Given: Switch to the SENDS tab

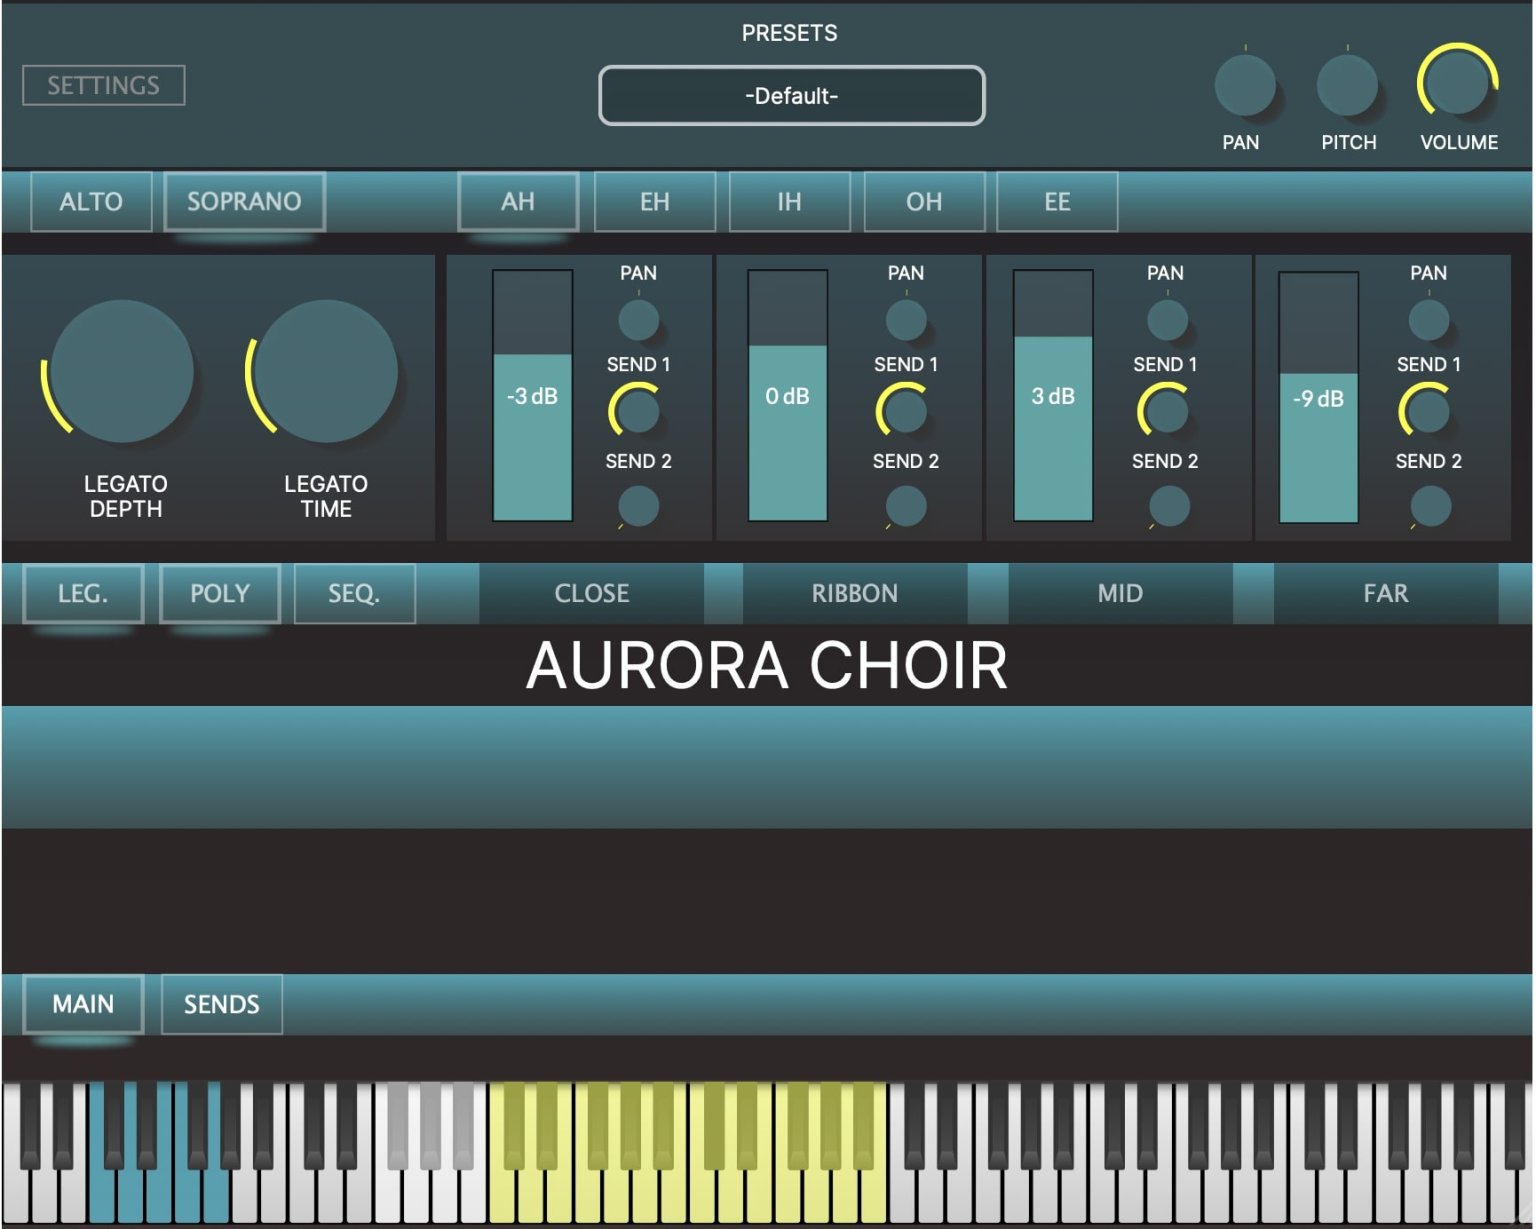Looking at the screenshot, I should click(221, 1004).
